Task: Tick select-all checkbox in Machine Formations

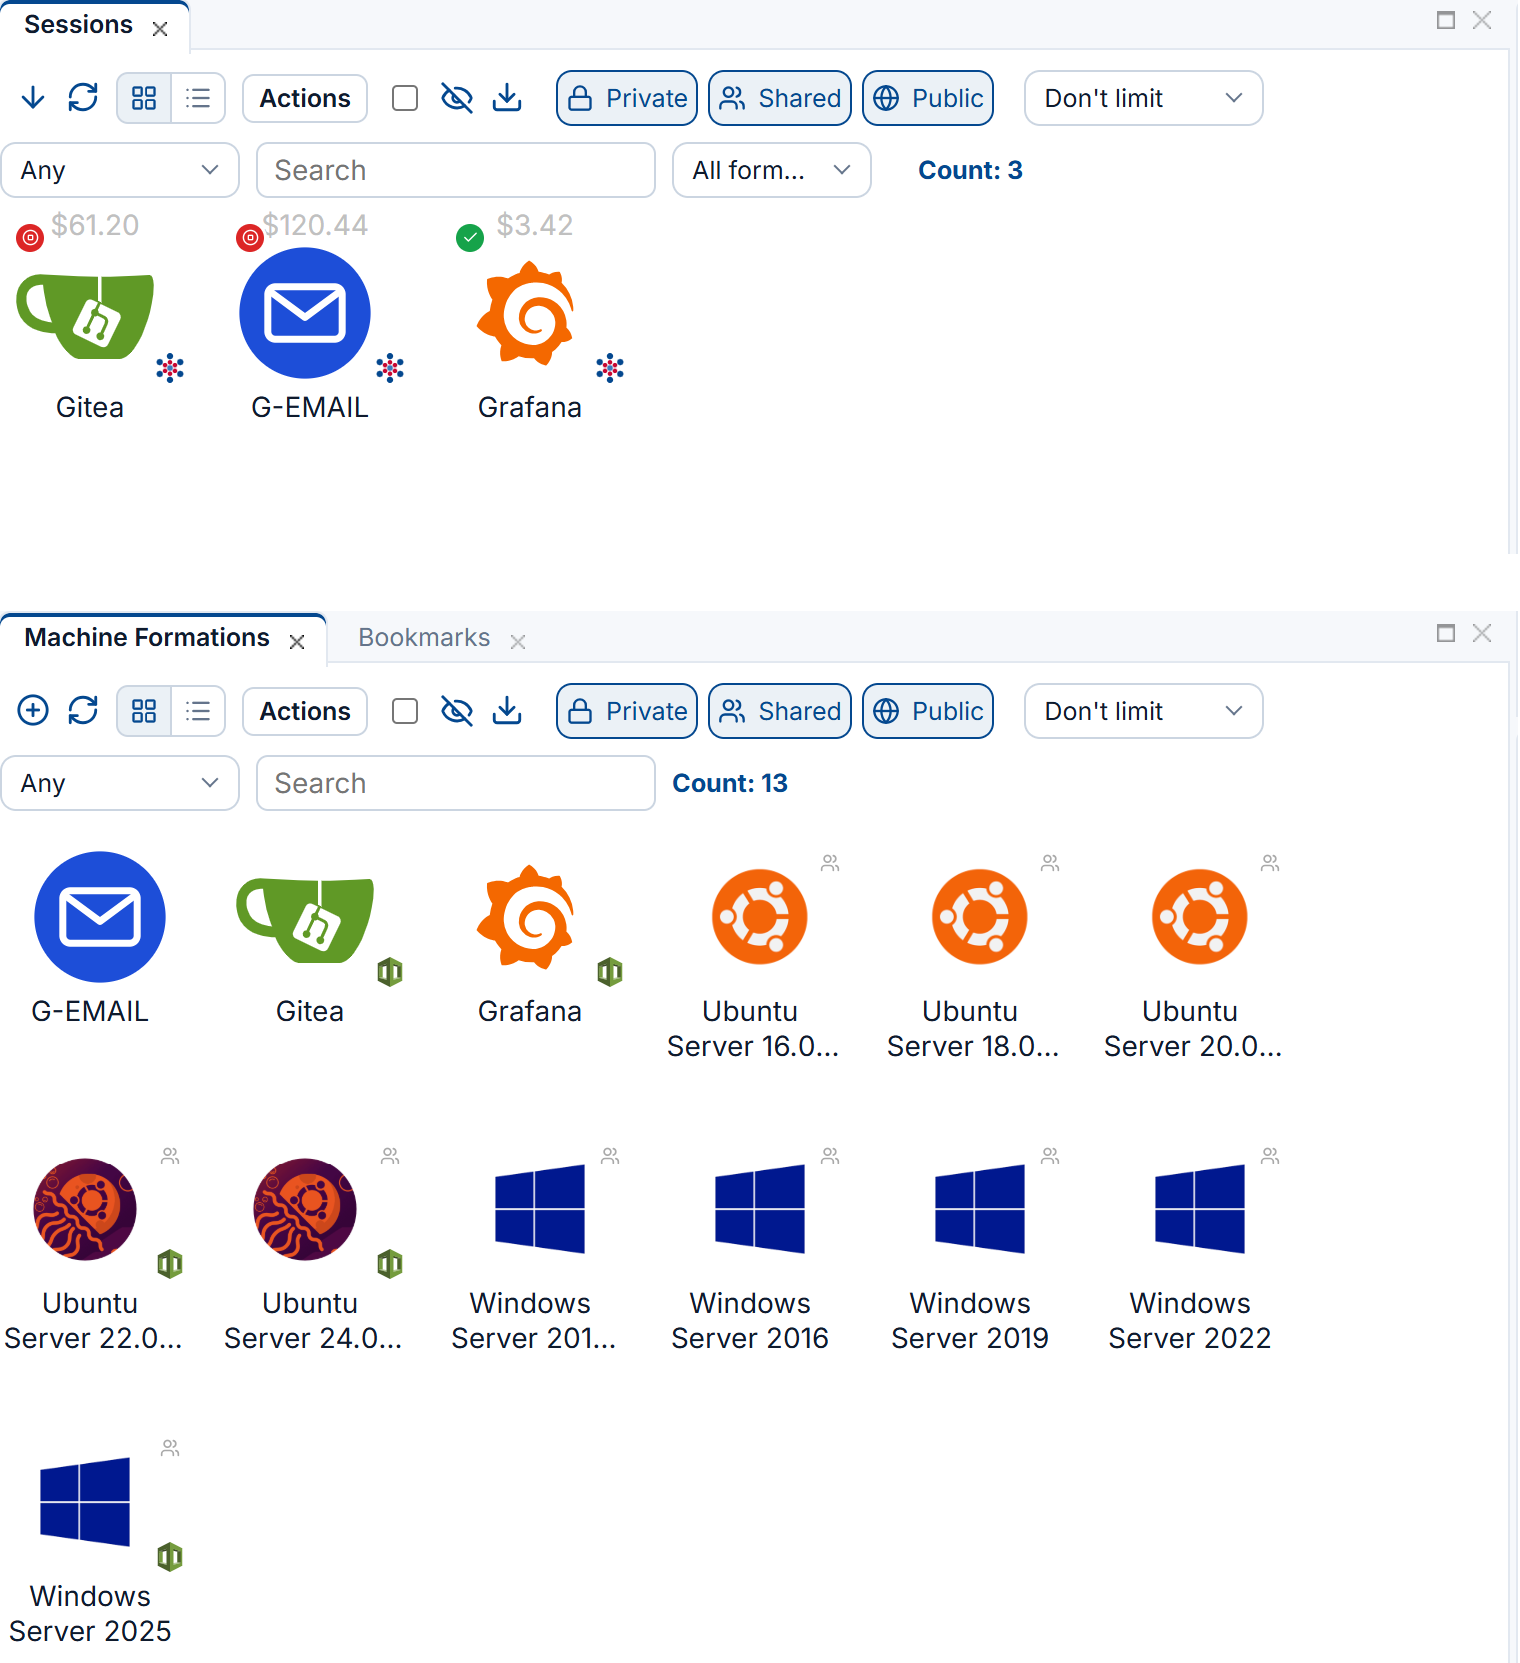Action: tap(405, 711)
